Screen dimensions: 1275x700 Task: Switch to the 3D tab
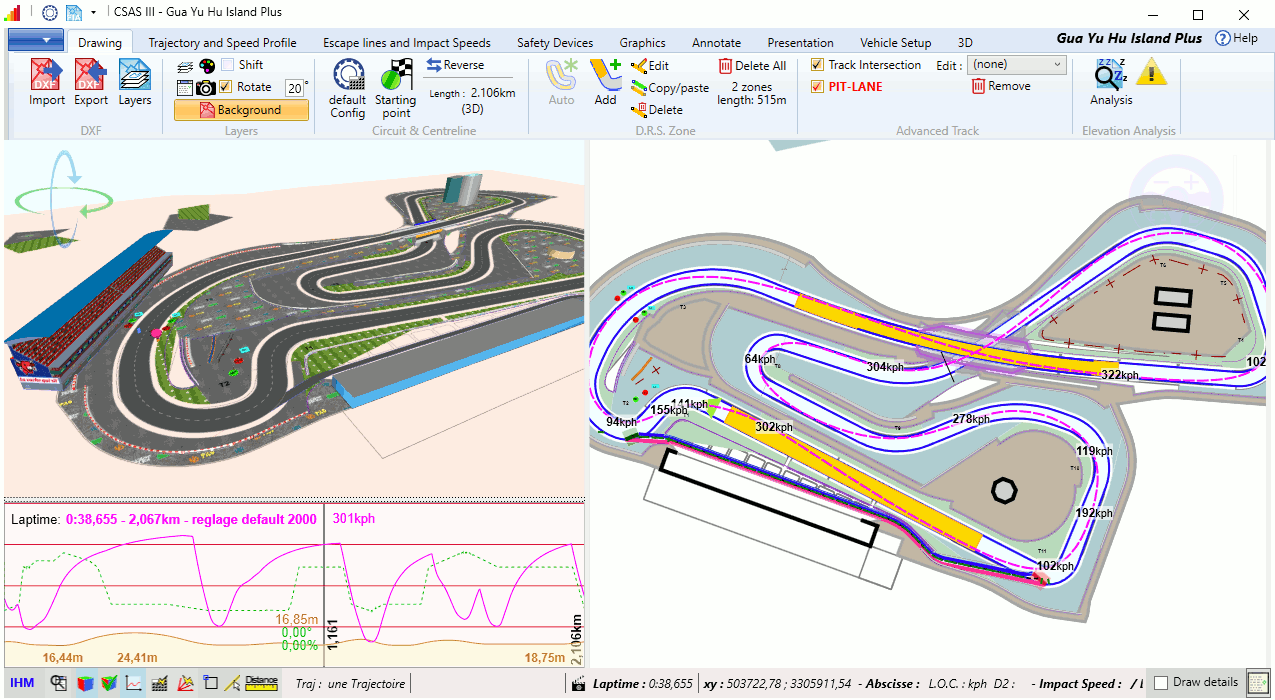coord(965,43)
